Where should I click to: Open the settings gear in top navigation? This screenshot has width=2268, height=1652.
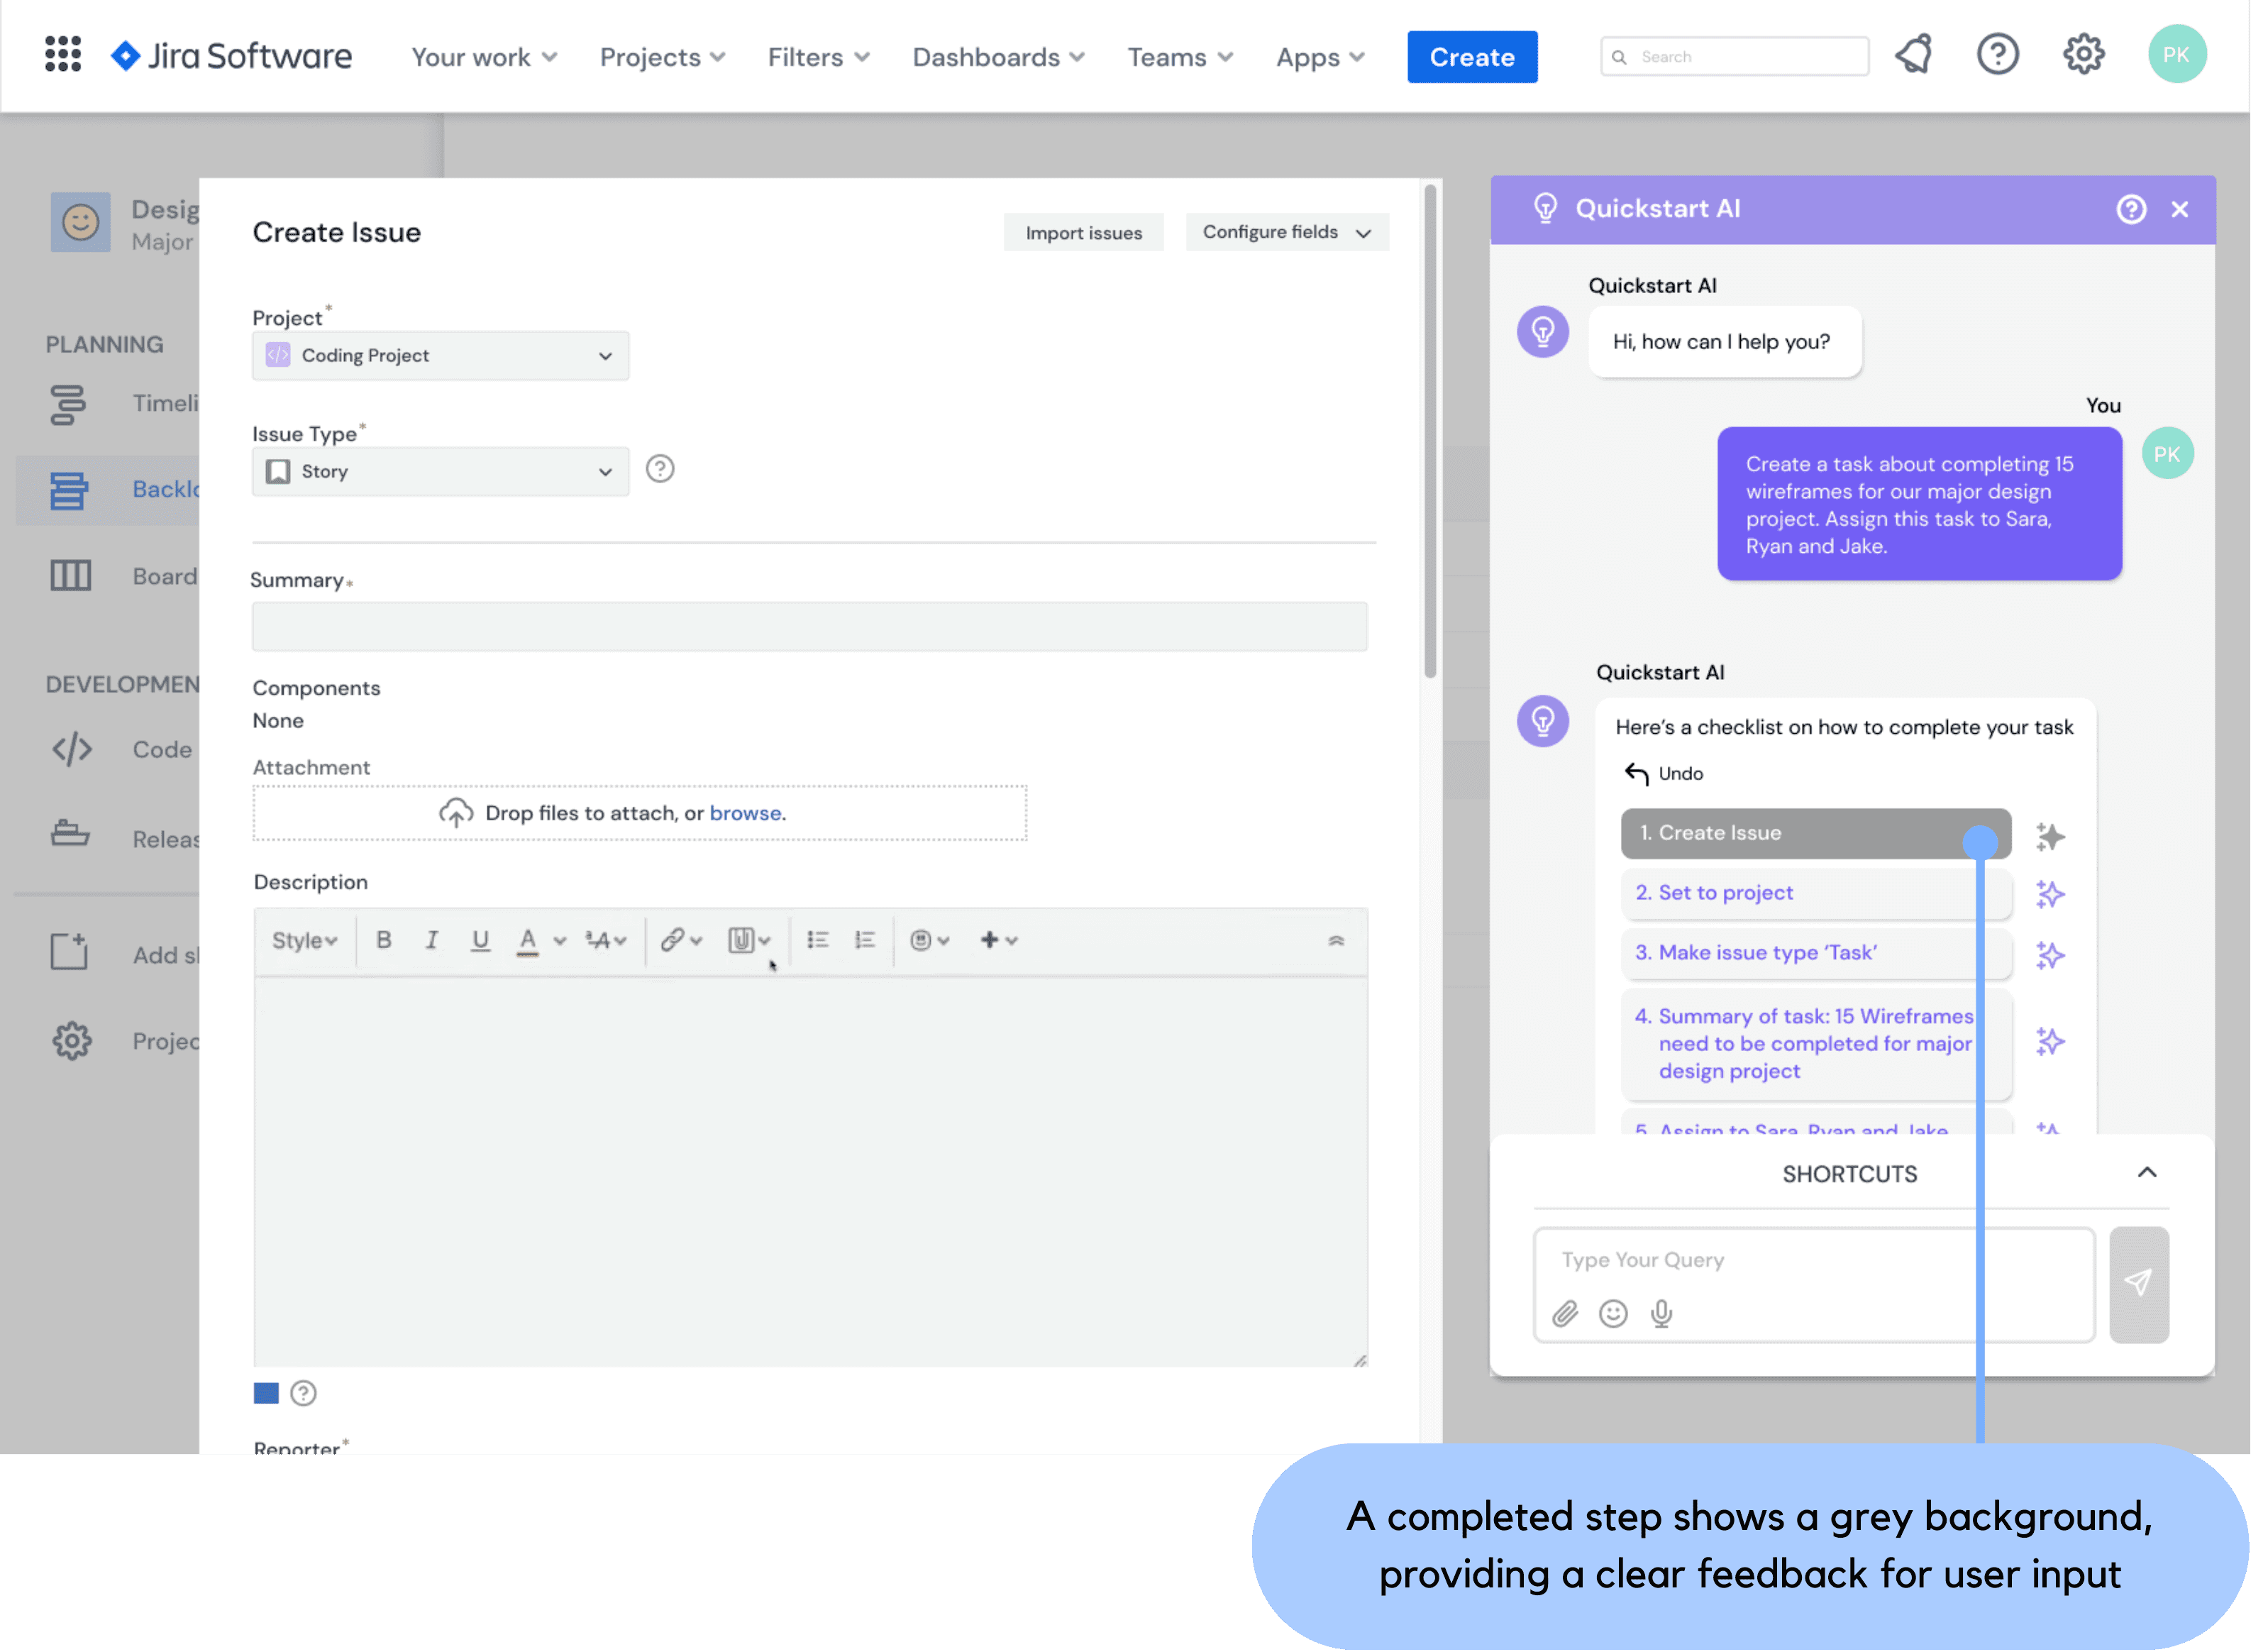click(x=2084, y=55)
